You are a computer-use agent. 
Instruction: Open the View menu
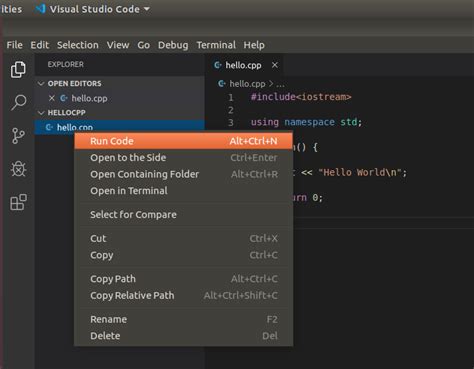(x=118, y=45)
